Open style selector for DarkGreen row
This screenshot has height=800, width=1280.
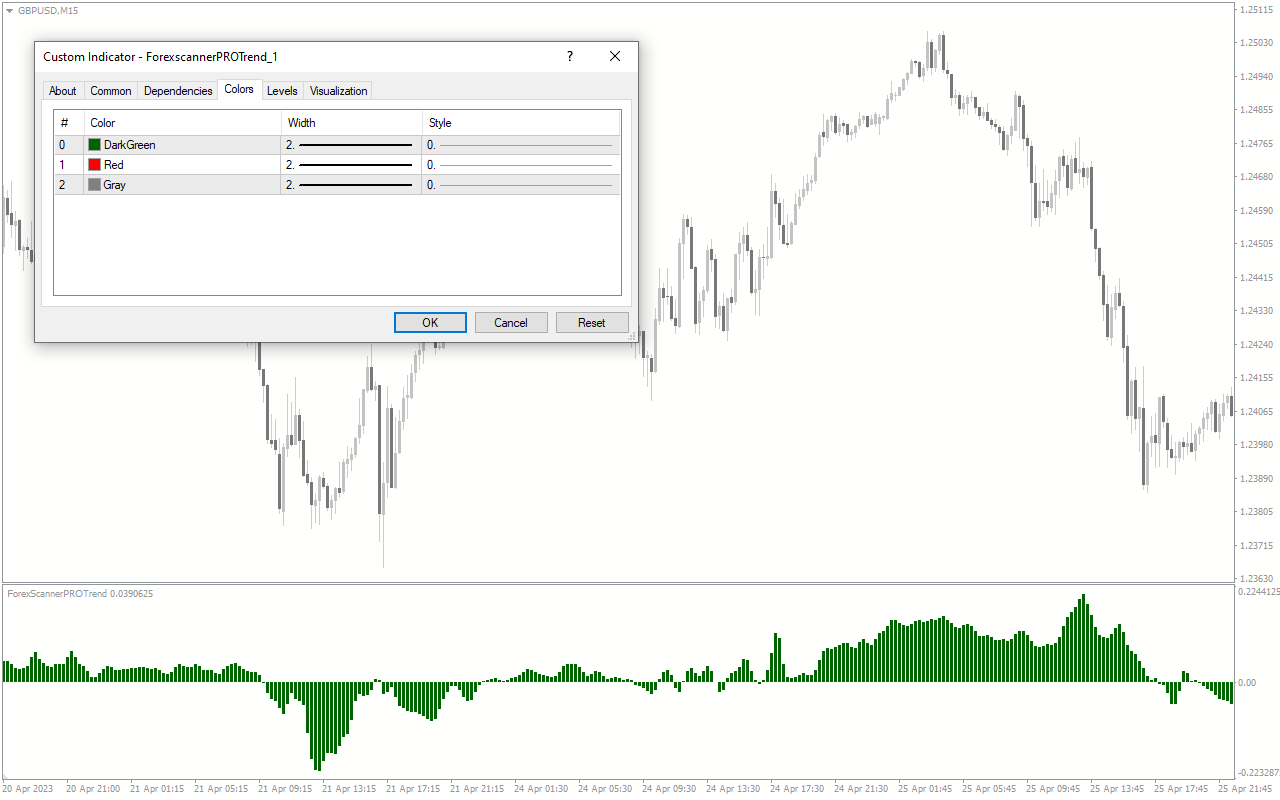[521, 145]
